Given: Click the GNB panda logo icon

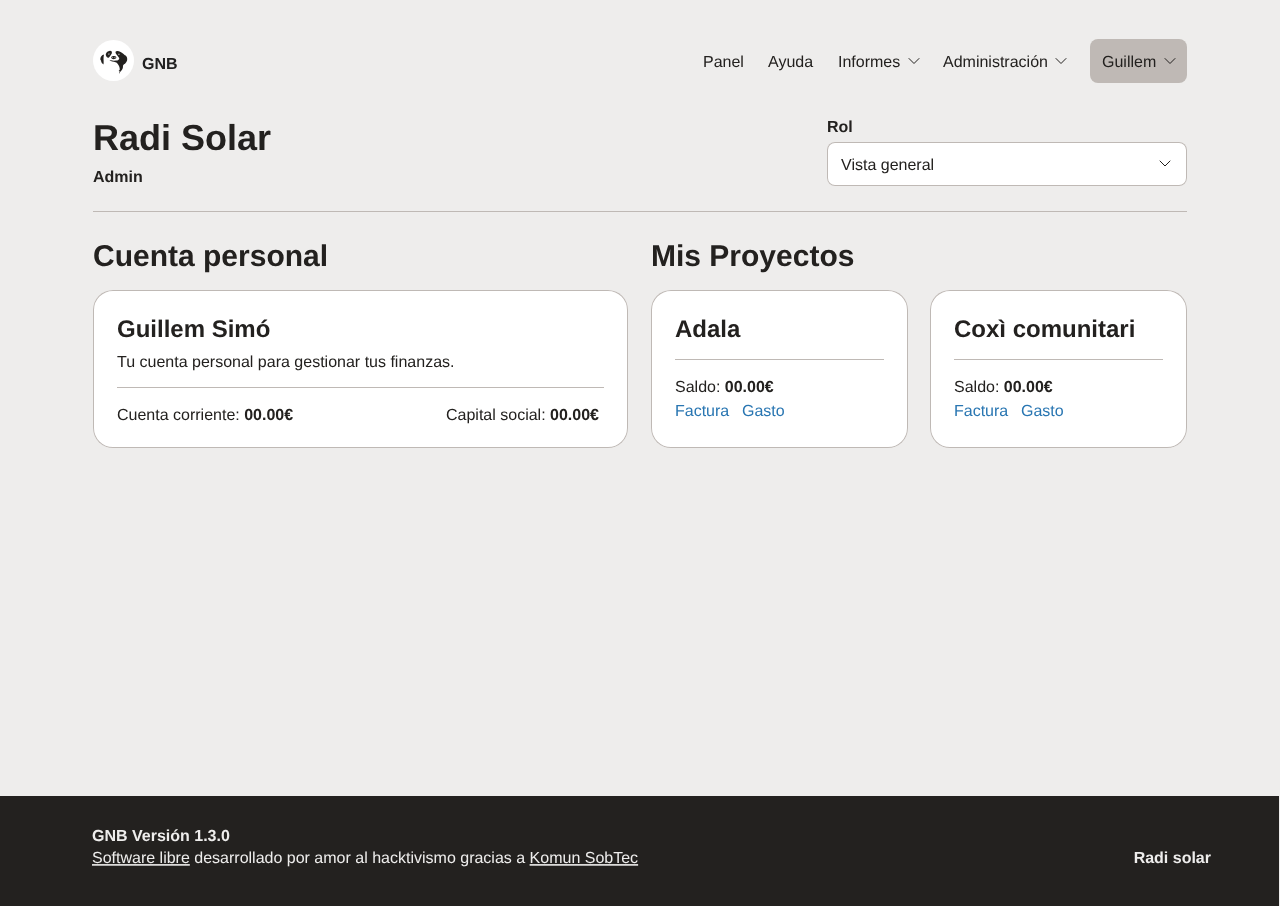Looking at the screenshot, I should coord(113,61).
